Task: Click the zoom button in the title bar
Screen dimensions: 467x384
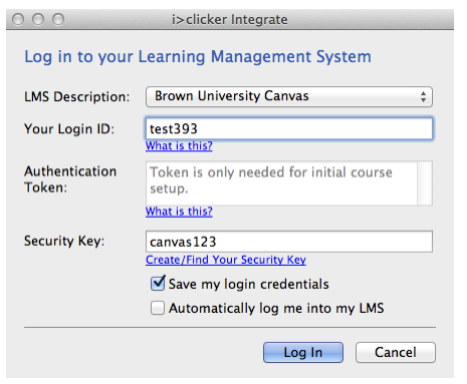Action: pos(58,19)
